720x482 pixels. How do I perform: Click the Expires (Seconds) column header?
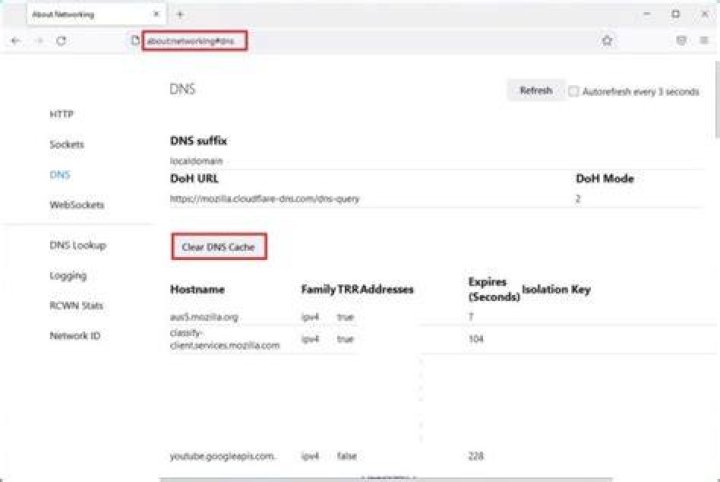click(494, 289)
